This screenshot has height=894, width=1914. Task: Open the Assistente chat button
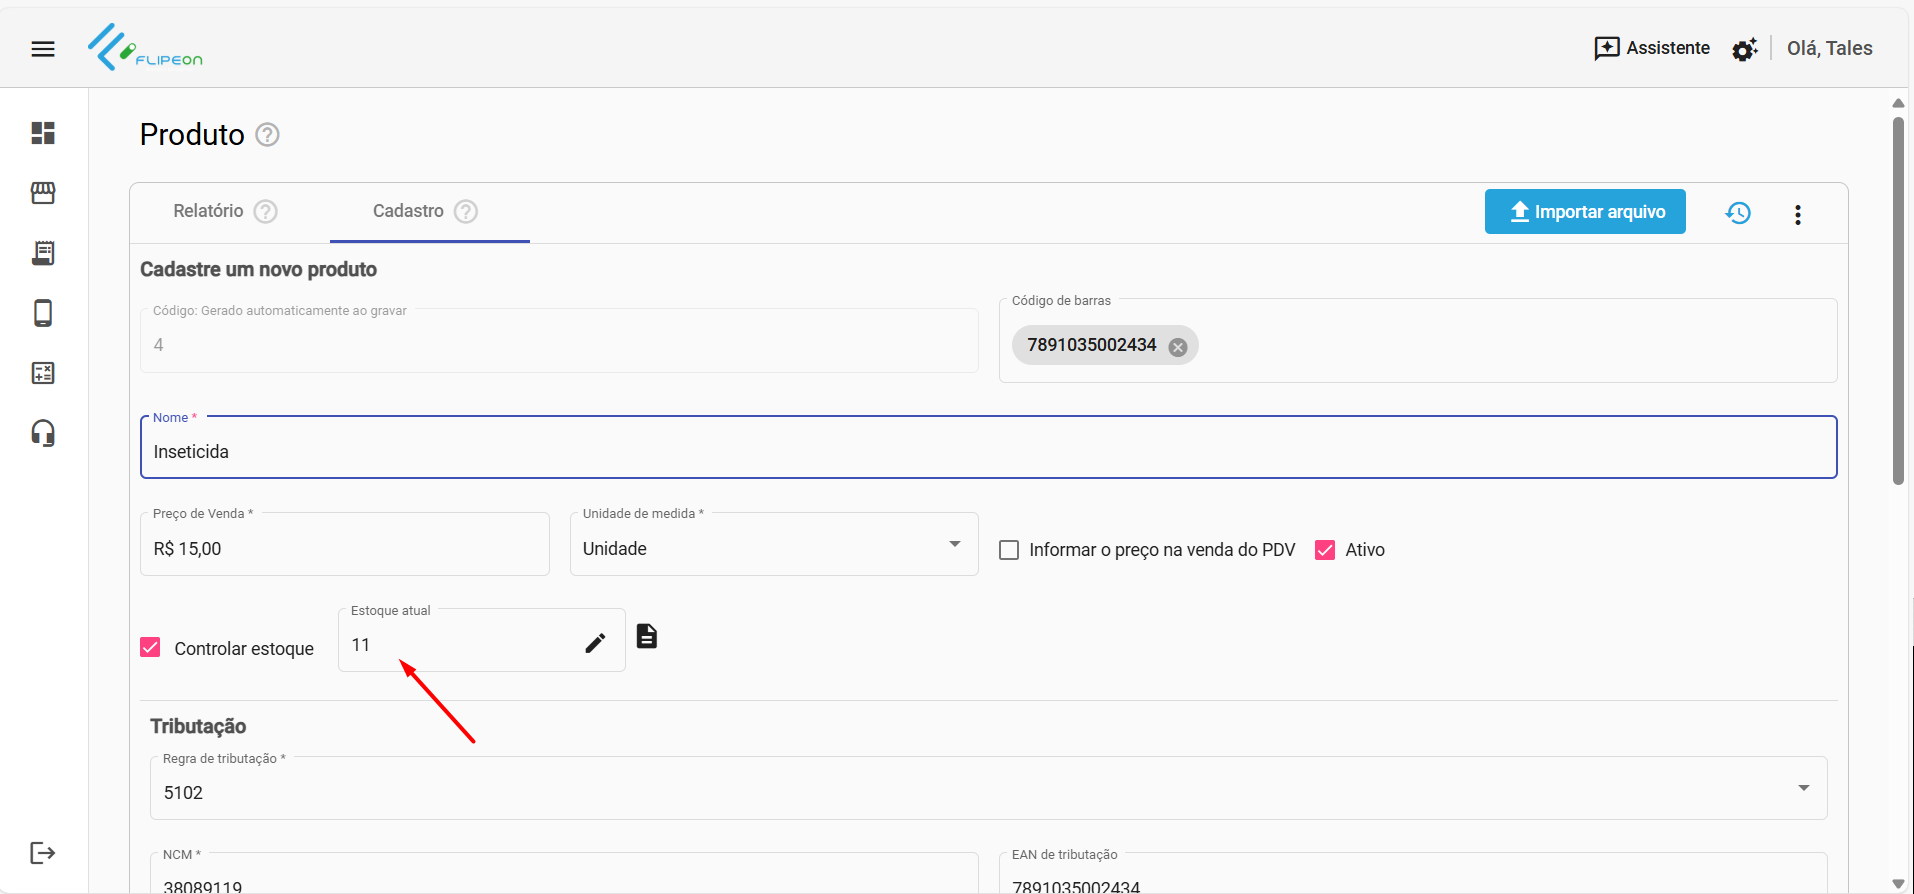[x=1652, y=48]
